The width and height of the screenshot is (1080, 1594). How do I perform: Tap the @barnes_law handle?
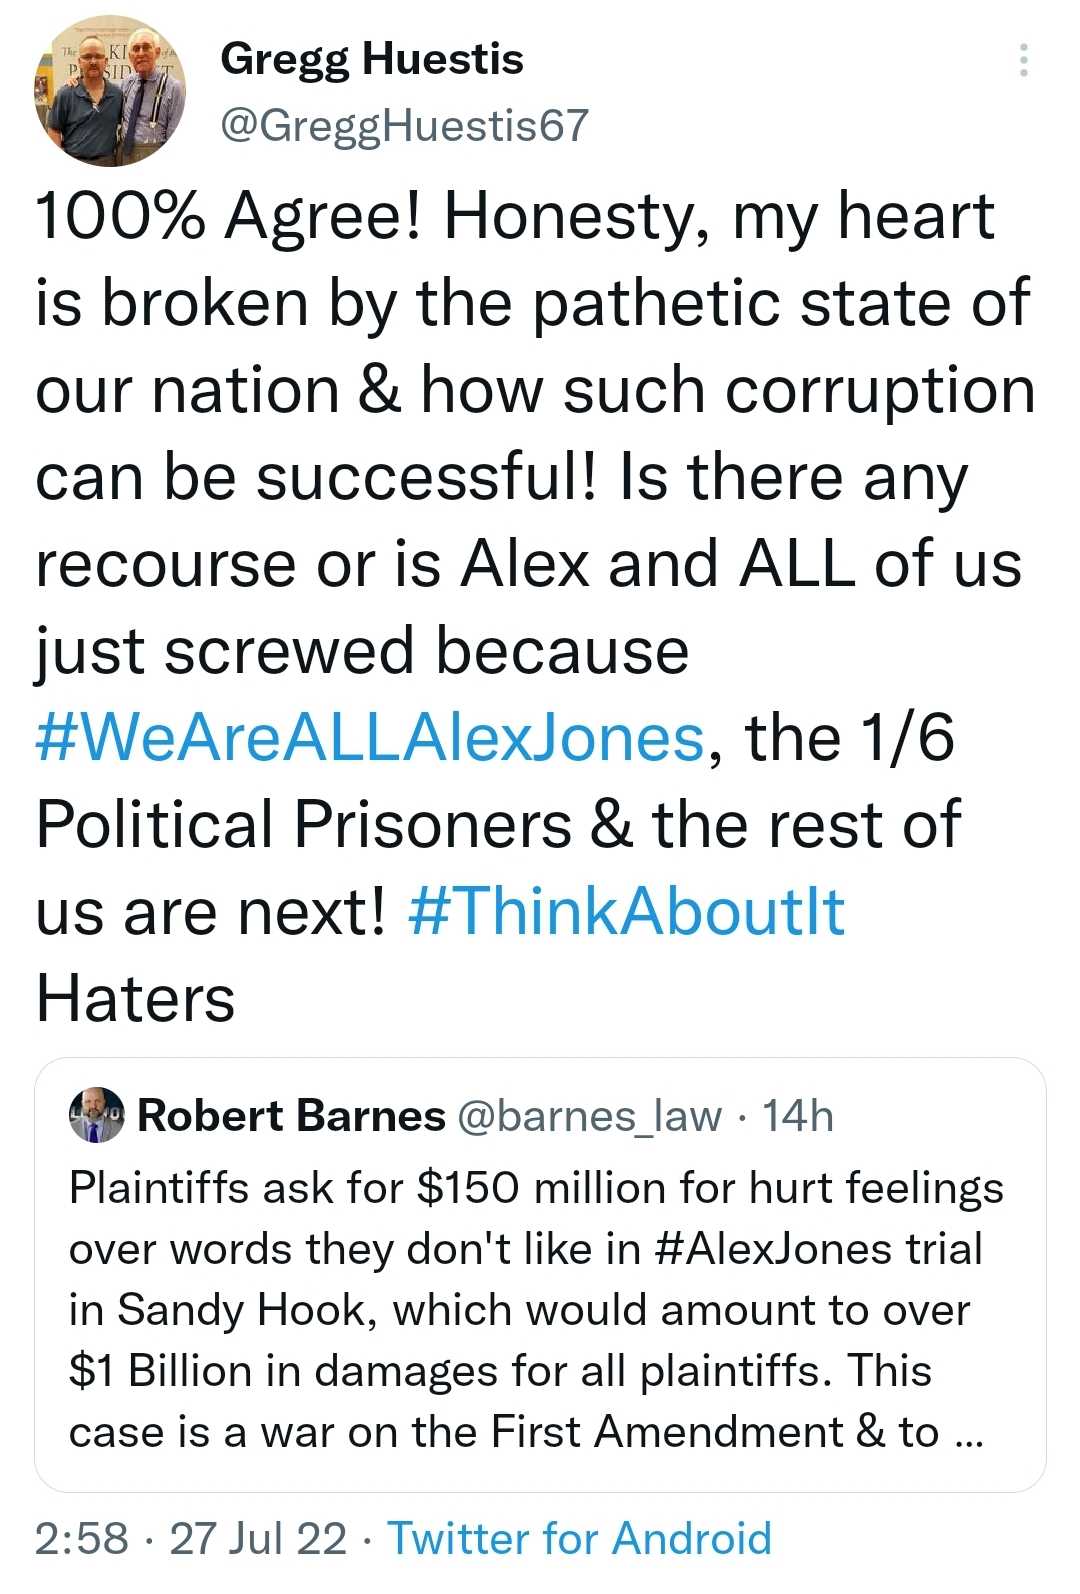coord(589,1115)
